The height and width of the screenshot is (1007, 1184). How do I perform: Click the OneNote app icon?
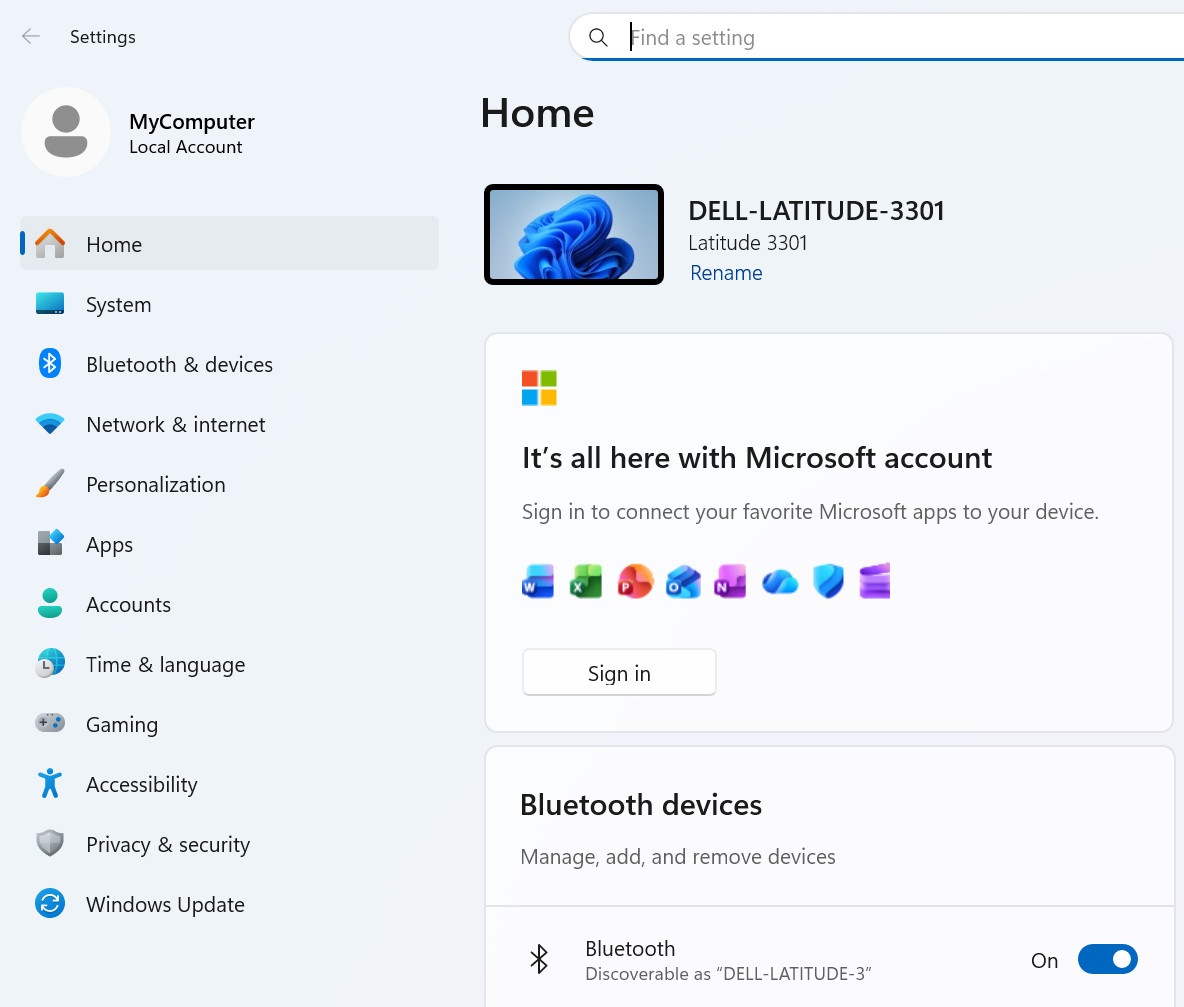click(x=730, y=582)
